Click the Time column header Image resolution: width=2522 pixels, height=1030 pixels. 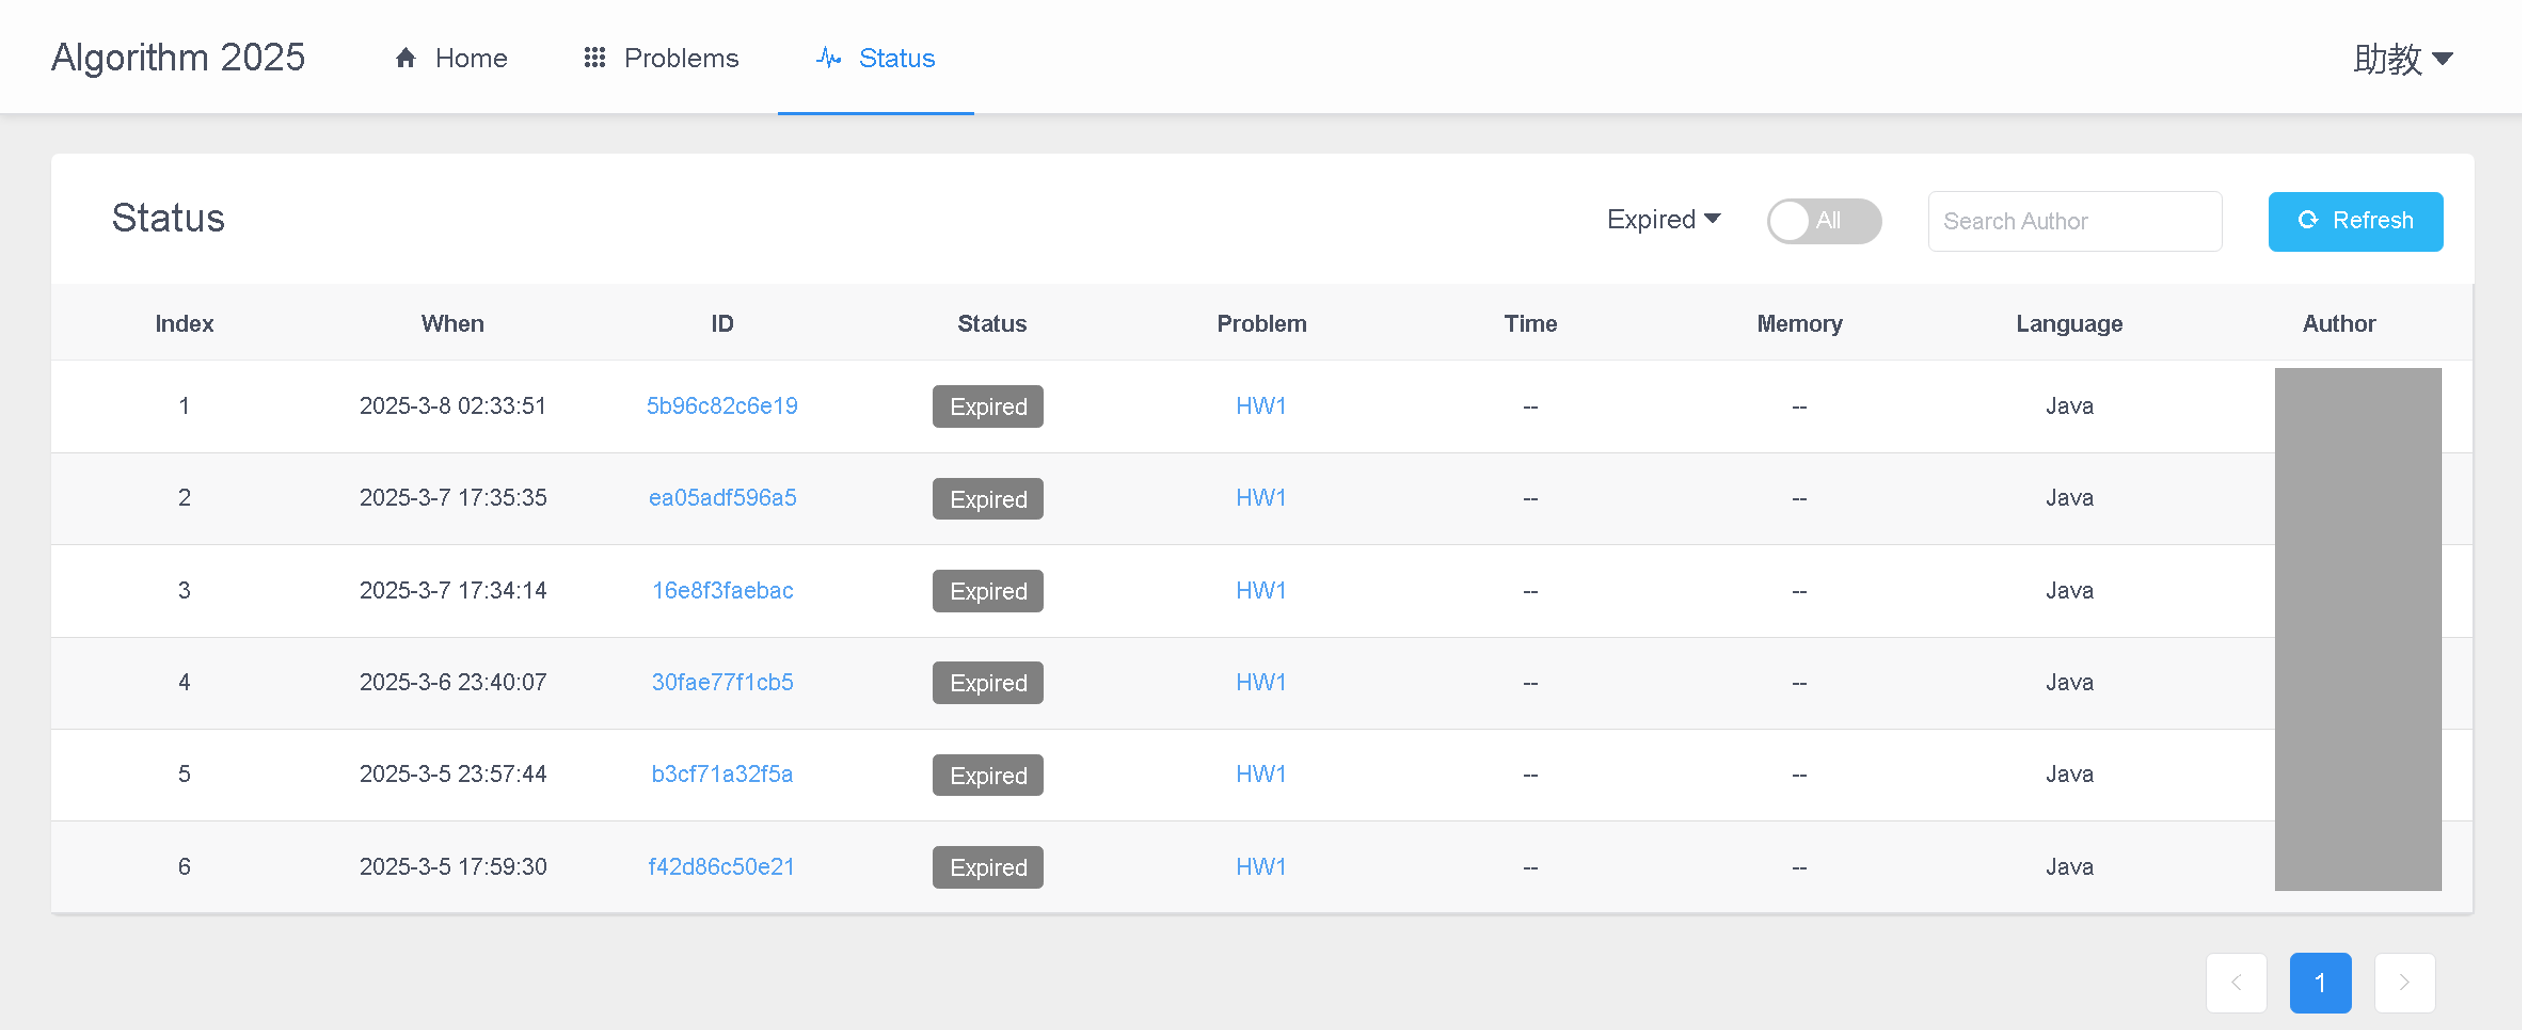(1530, 324)
